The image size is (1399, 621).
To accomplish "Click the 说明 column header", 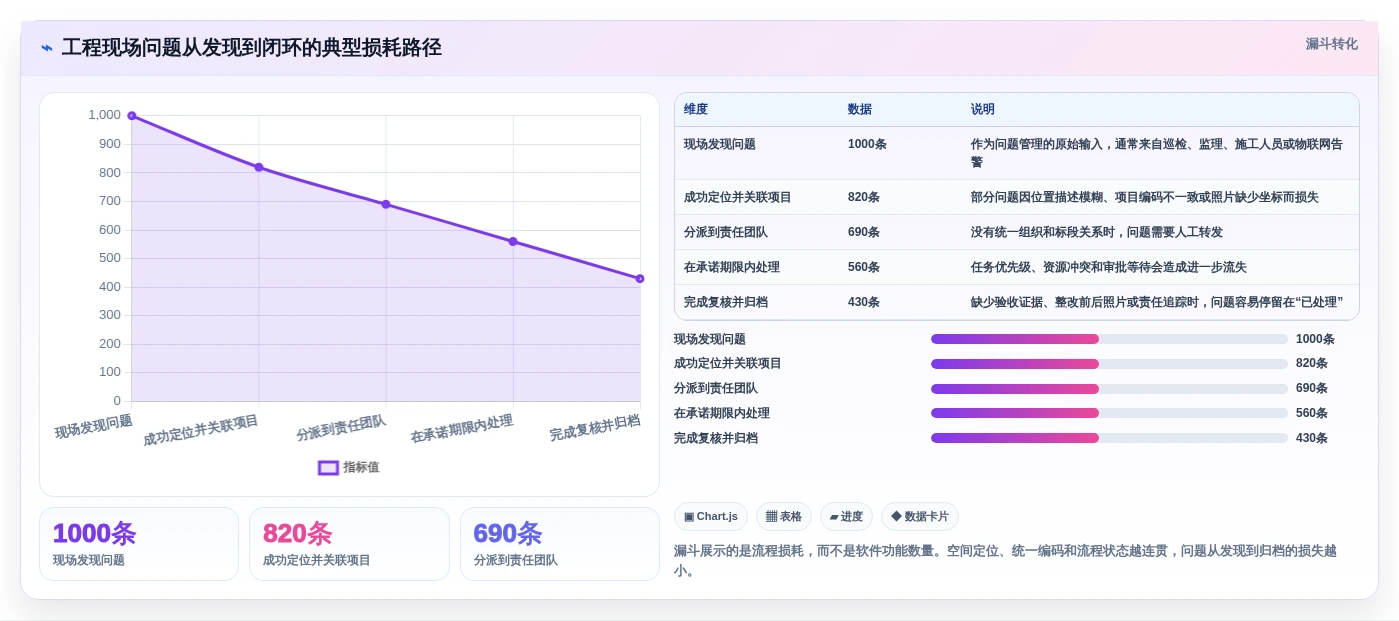I will [x=983, y=109].
